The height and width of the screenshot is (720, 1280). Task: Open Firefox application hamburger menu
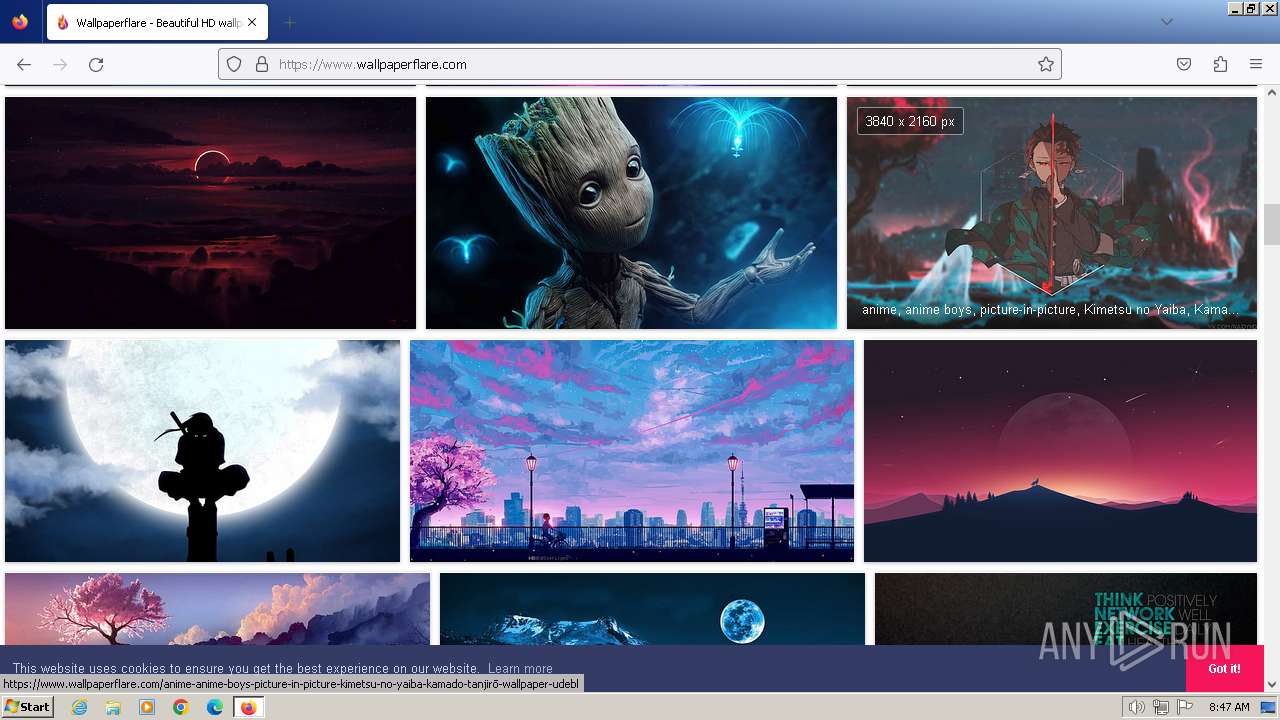pos(1256,64)
